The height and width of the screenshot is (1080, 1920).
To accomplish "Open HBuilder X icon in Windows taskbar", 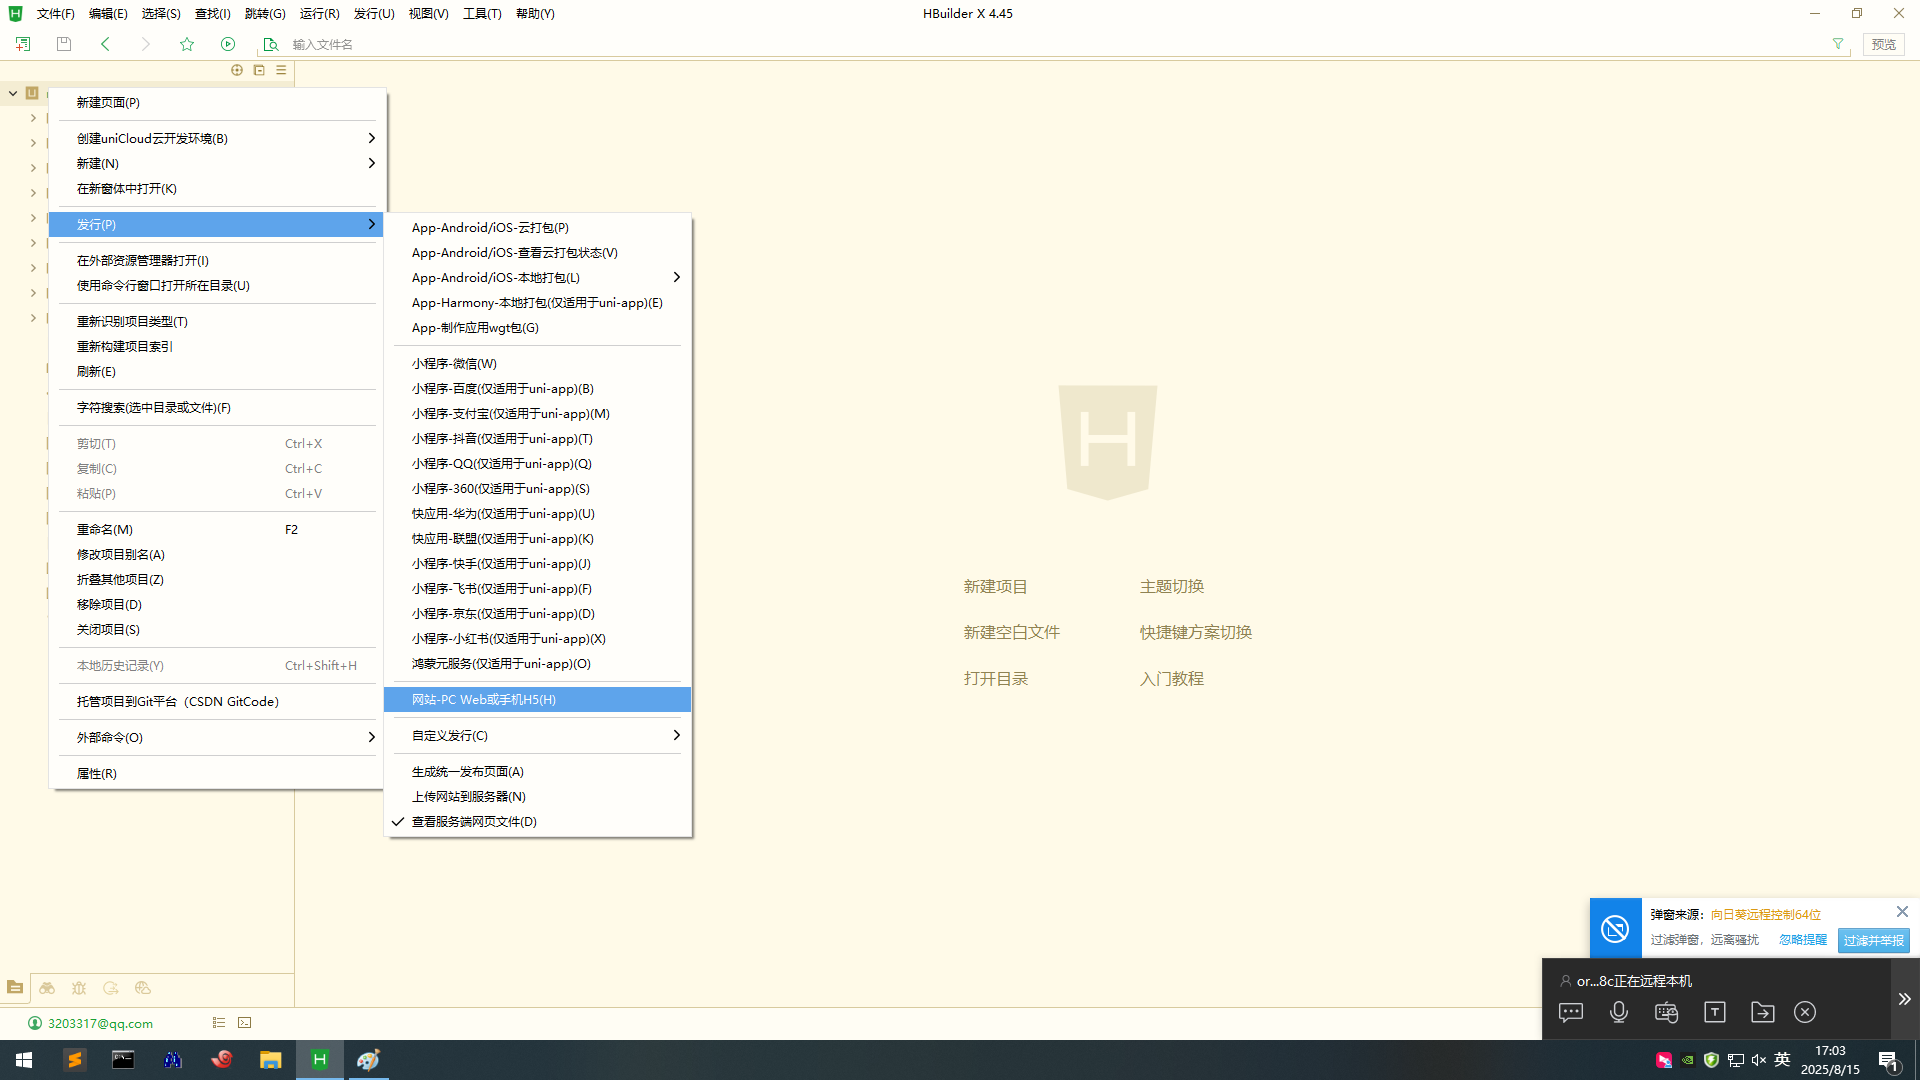I will click(320, 1060).
